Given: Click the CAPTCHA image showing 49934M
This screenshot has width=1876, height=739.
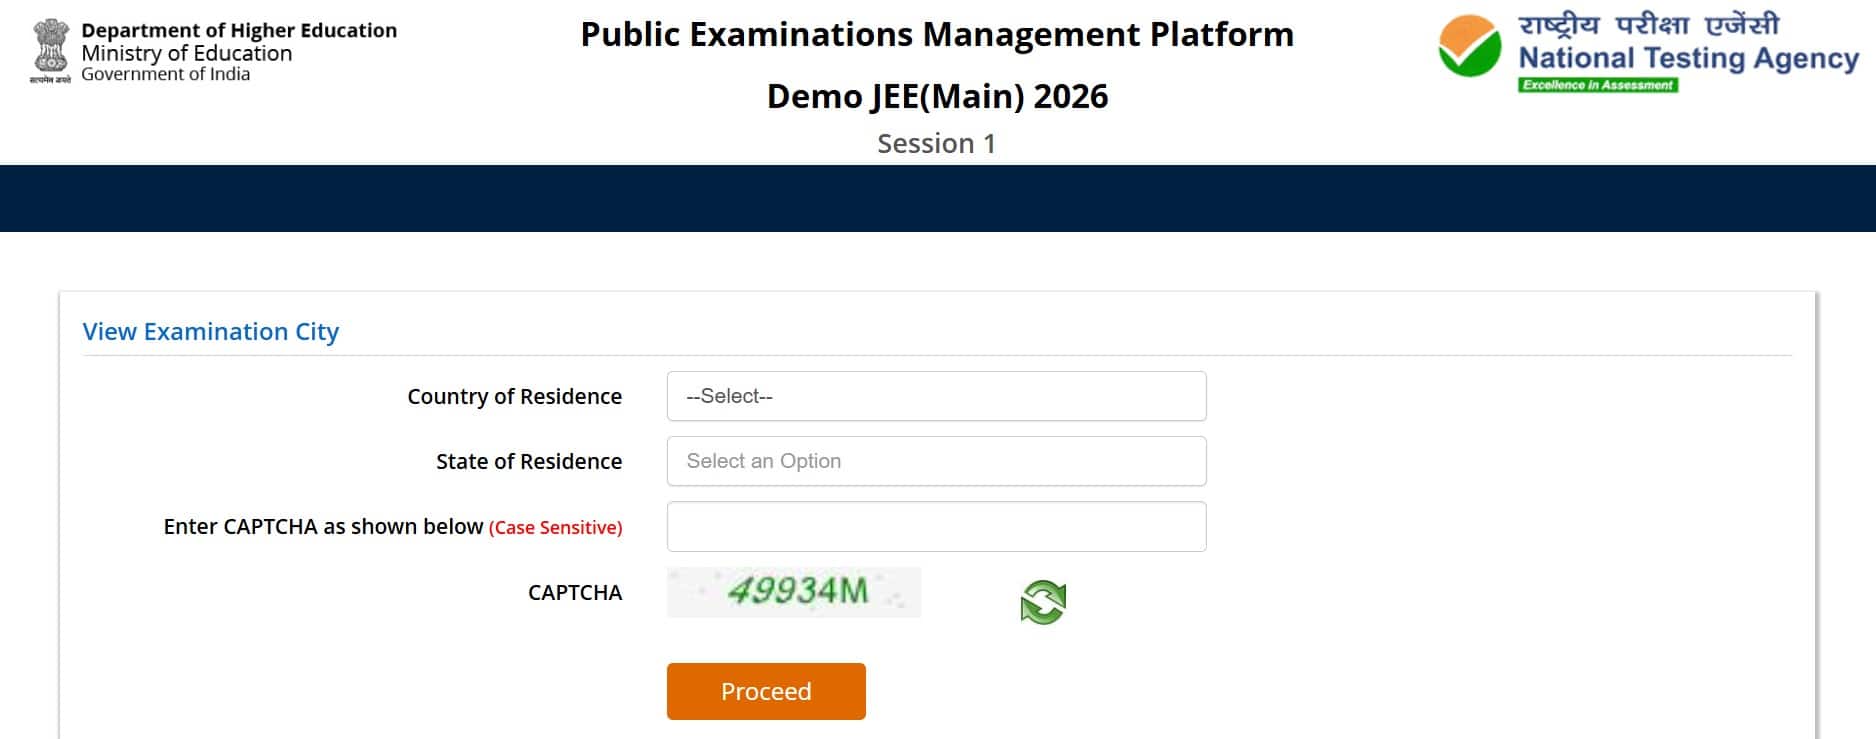Looking at the screenshot, I should click(794, 592).
